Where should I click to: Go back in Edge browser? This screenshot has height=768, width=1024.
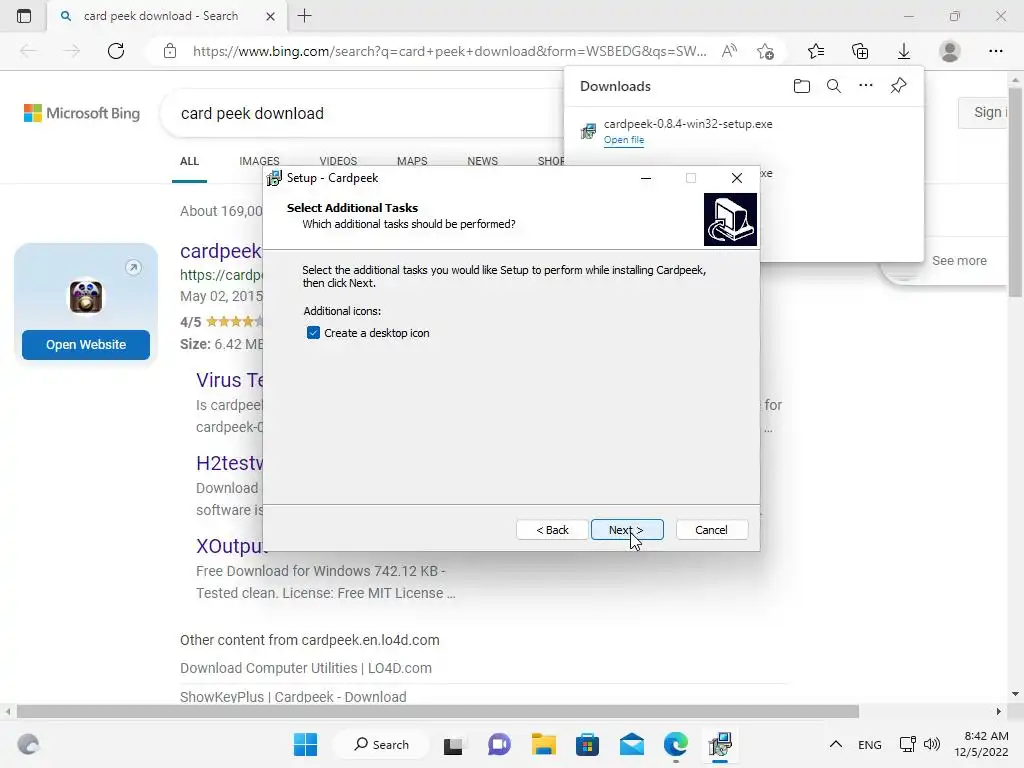(x=28, y=51)
